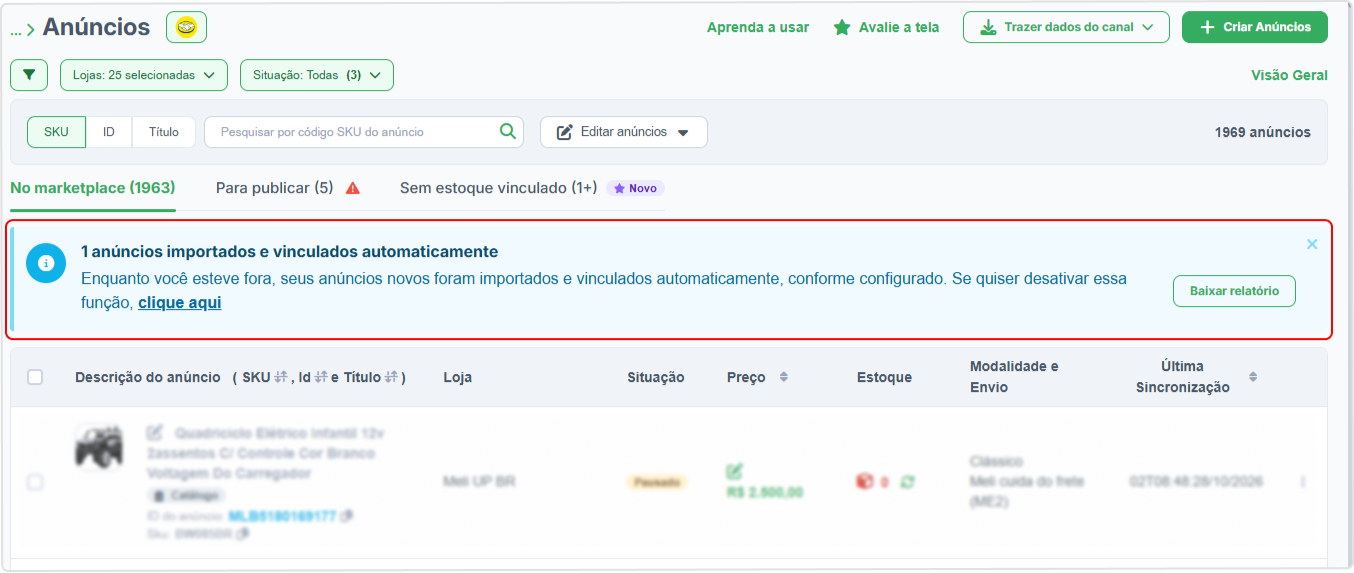Open the Editar anúncios dropdown
Screen dimensions: 1354x573
(x=624, y=132)
